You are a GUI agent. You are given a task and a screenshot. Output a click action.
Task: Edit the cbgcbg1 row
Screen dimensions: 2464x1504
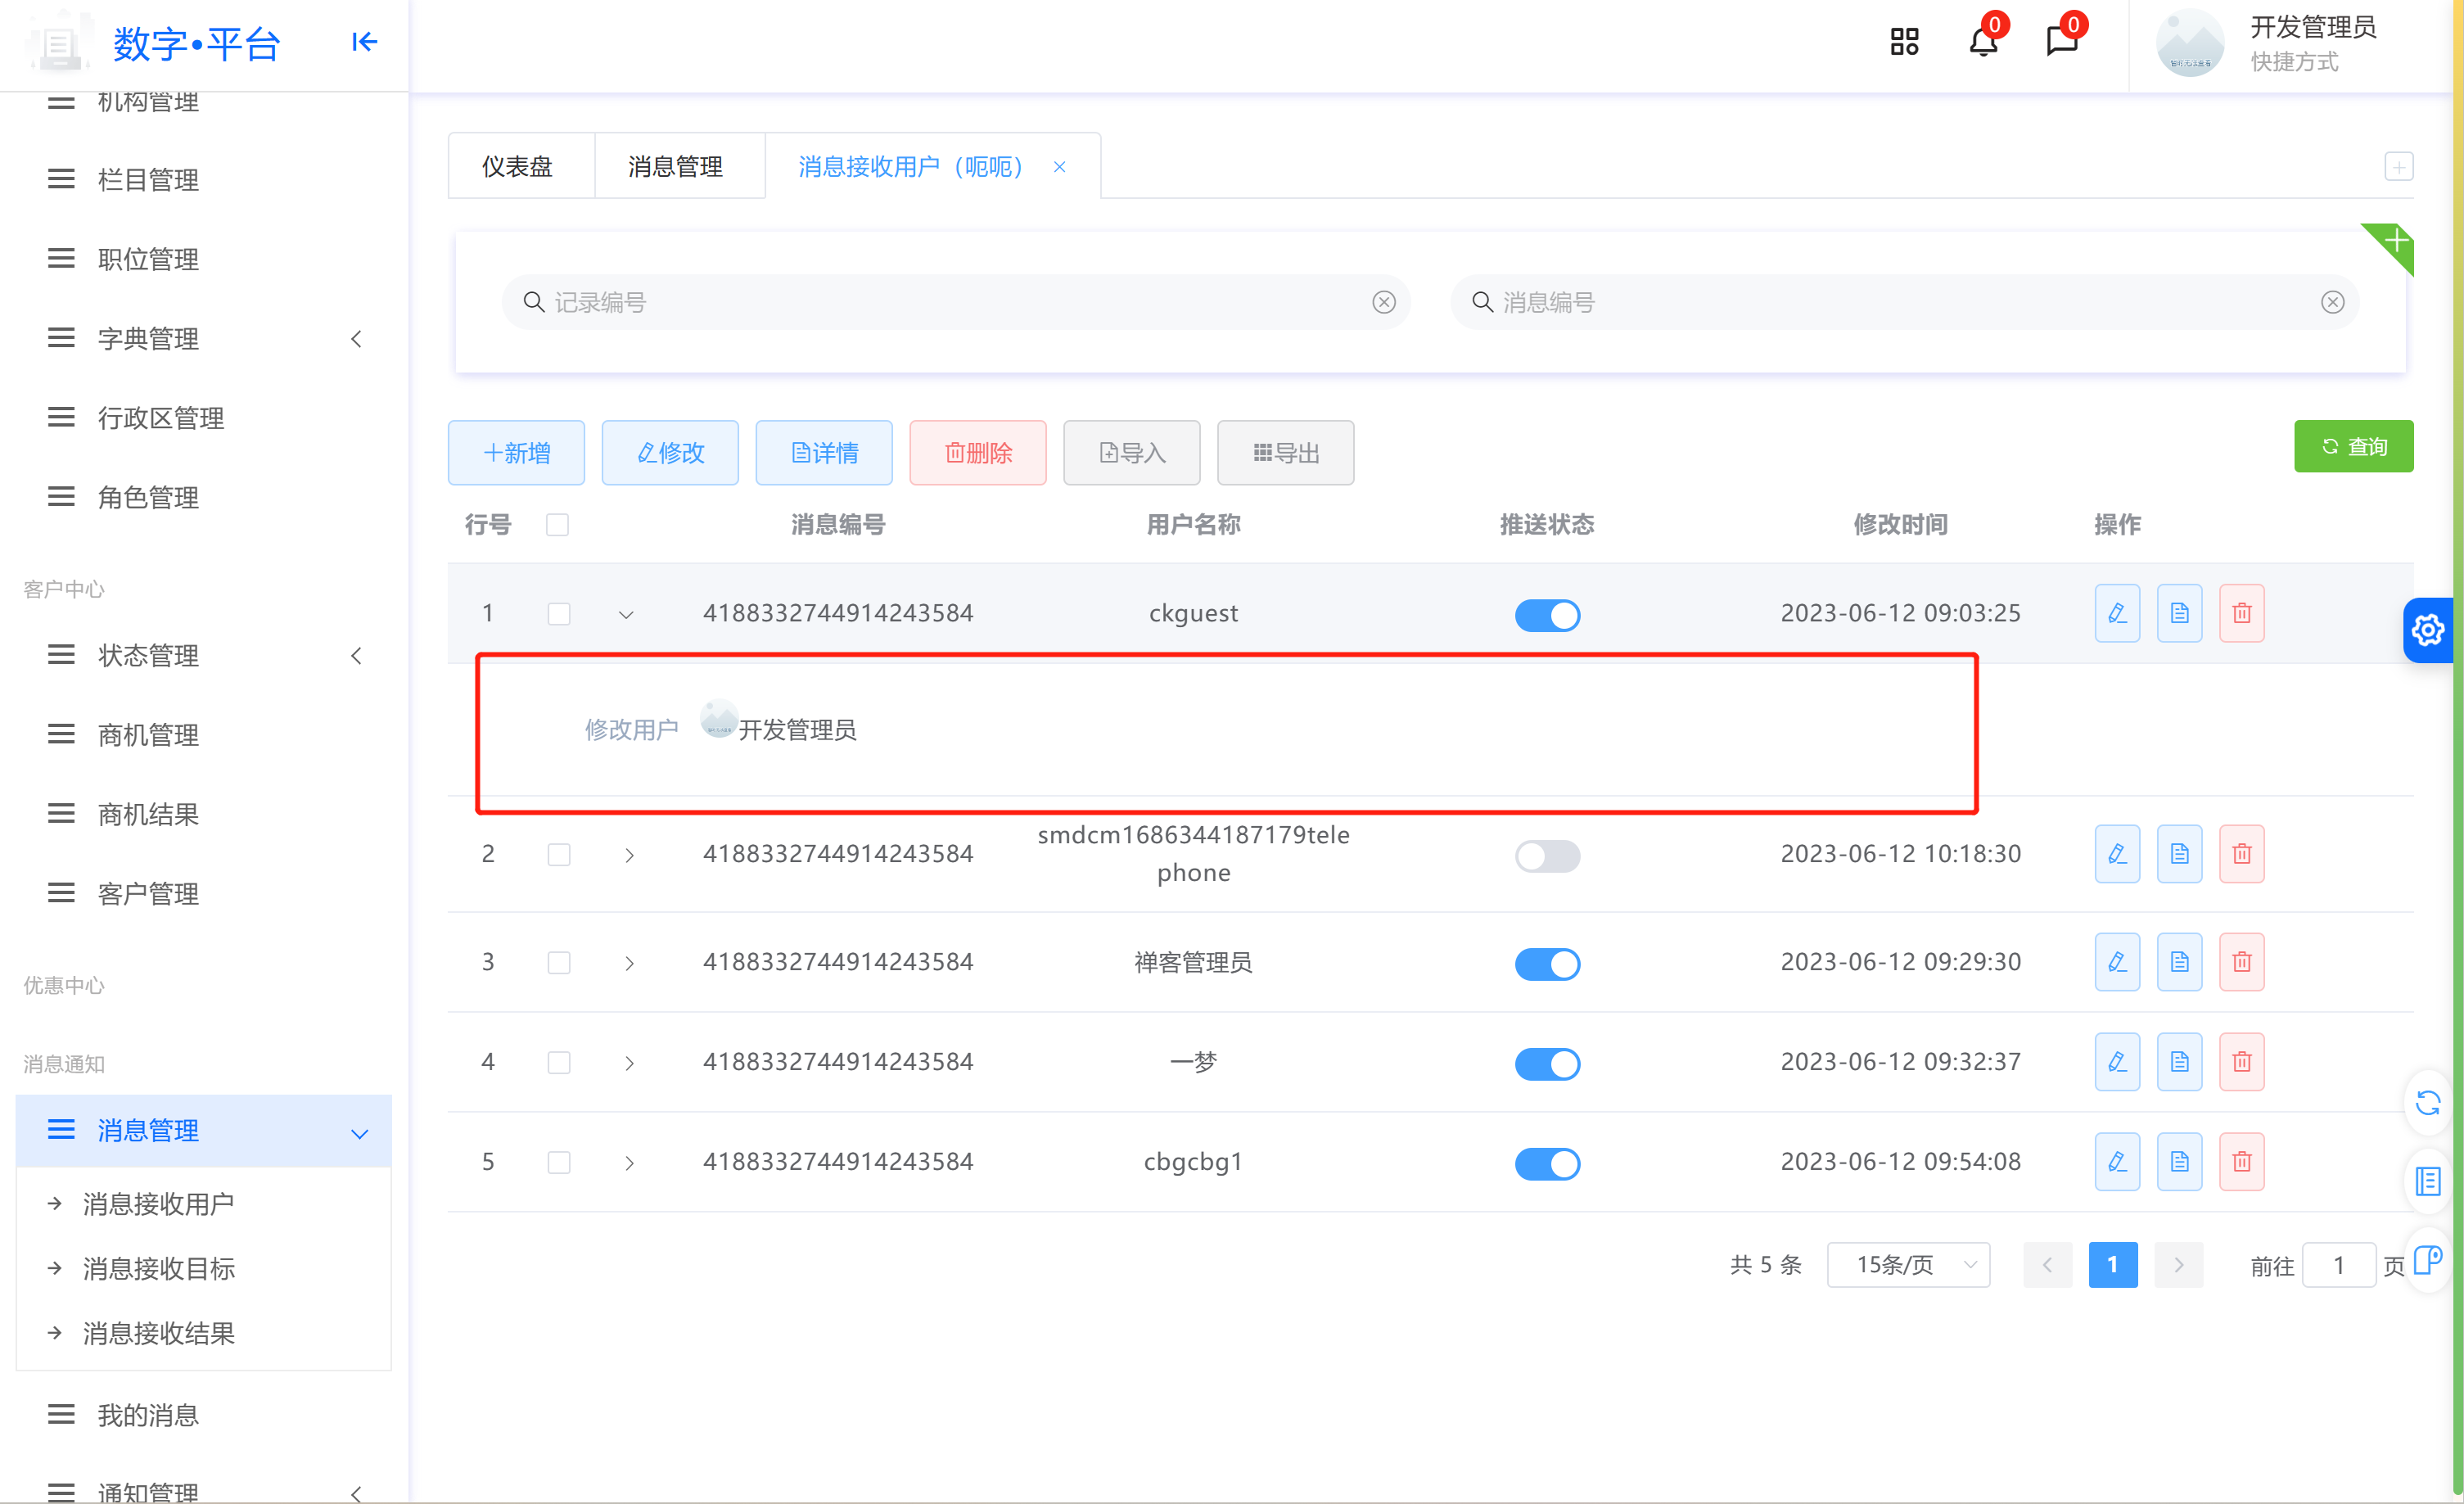click(x=2117, y=1162)
